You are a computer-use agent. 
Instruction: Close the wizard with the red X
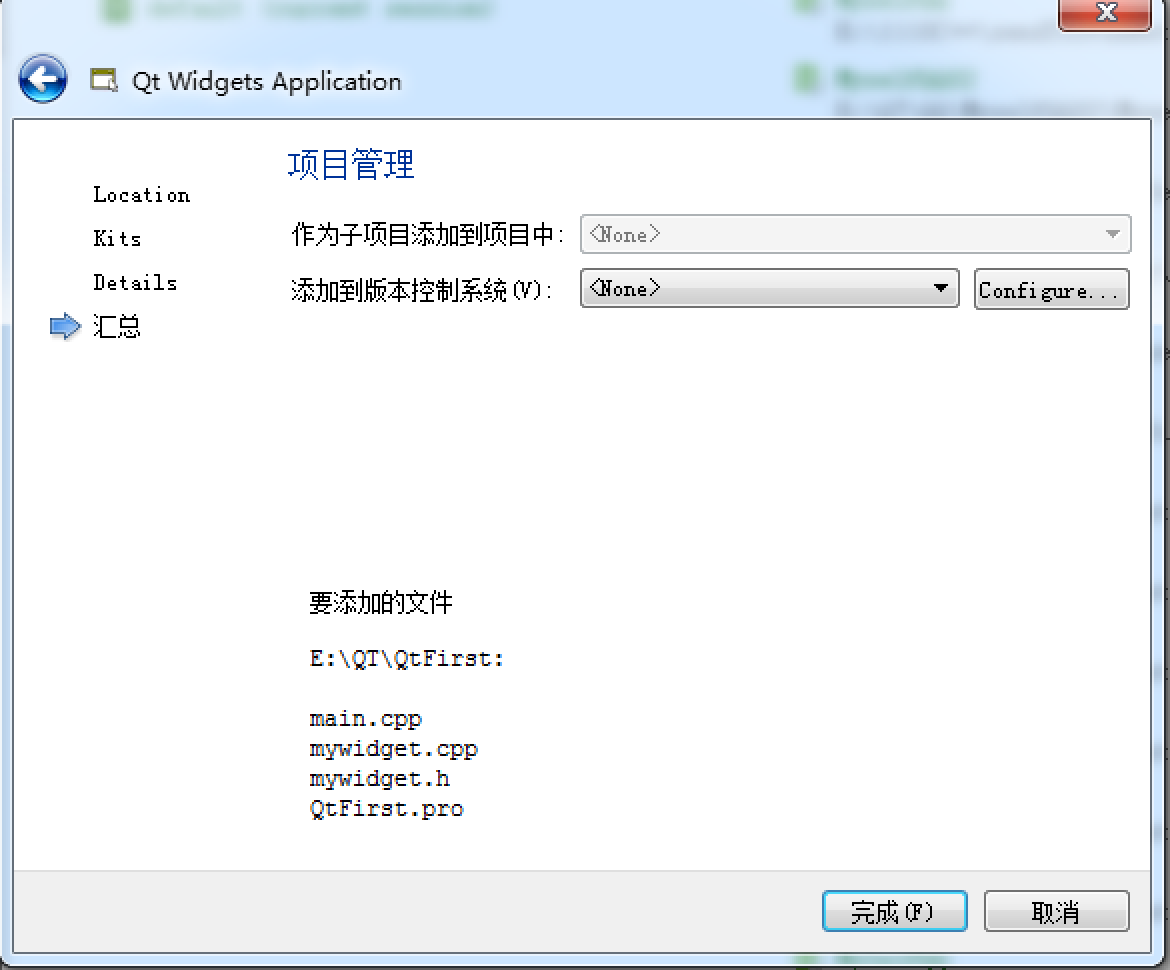point(1105,13)
